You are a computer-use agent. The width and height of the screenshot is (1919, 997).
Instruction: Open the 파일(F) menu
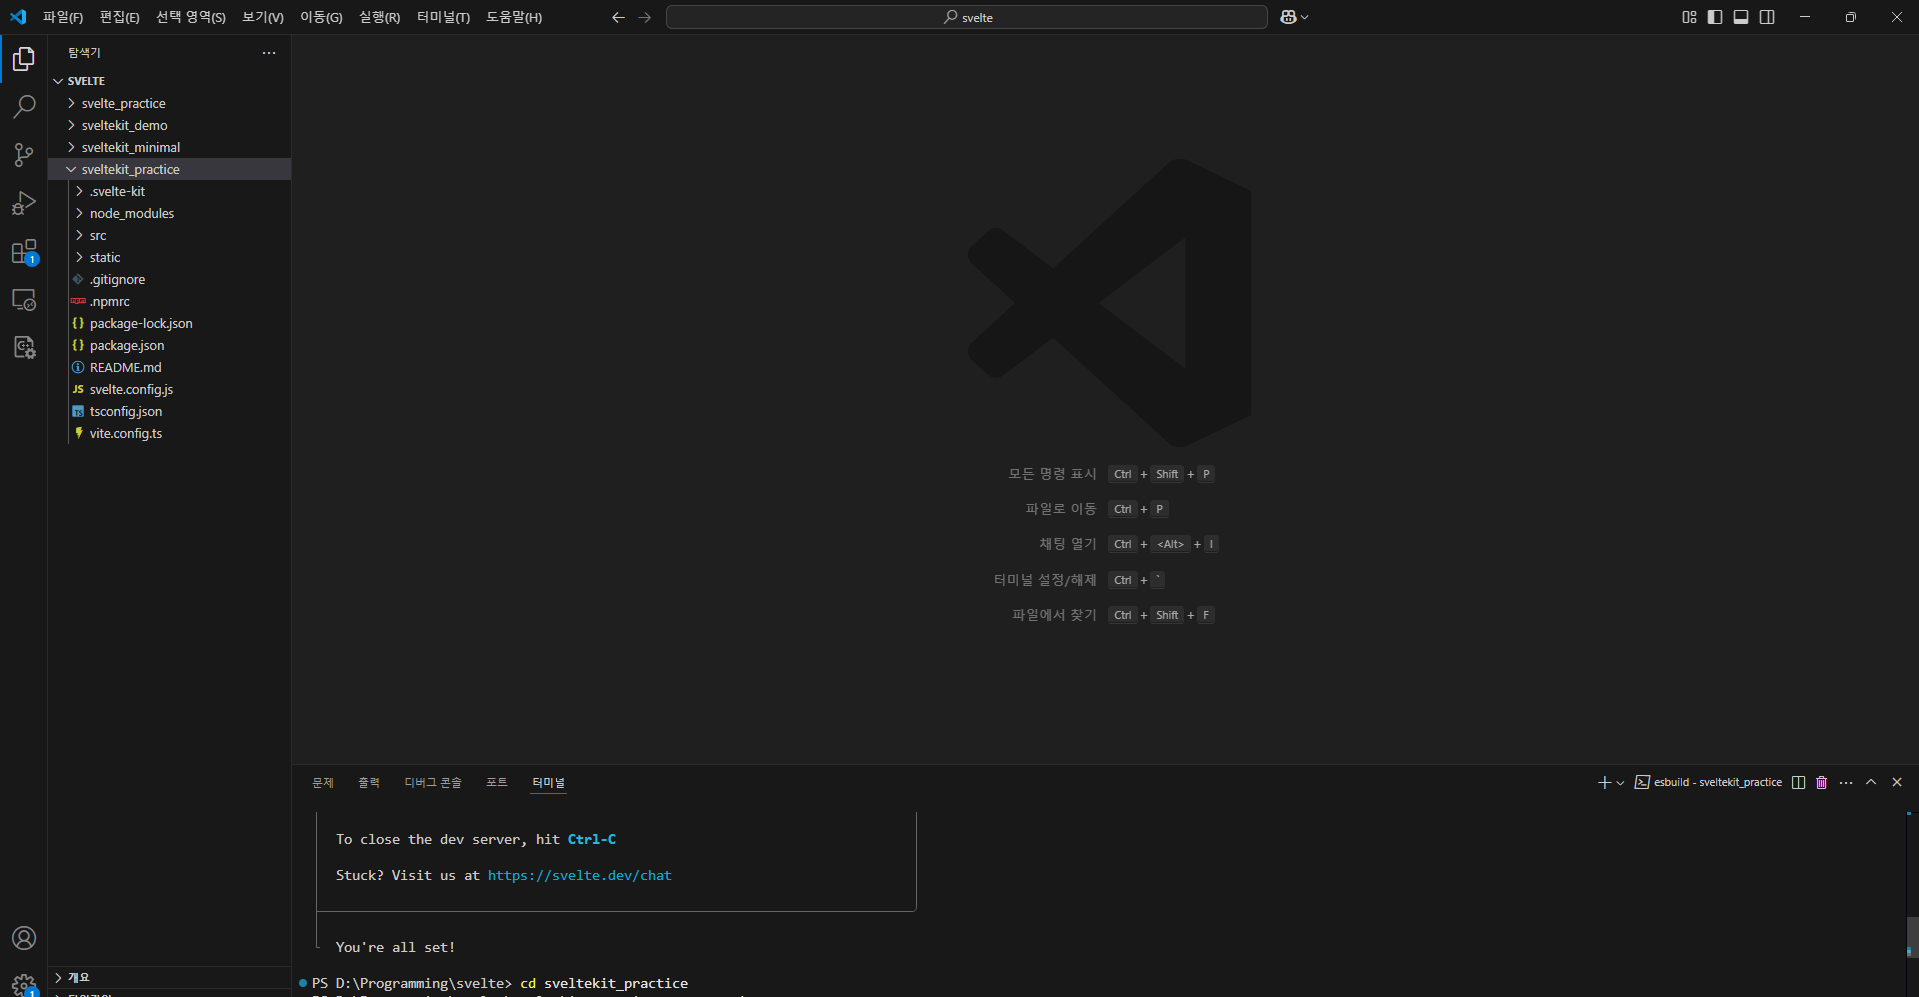63,17
